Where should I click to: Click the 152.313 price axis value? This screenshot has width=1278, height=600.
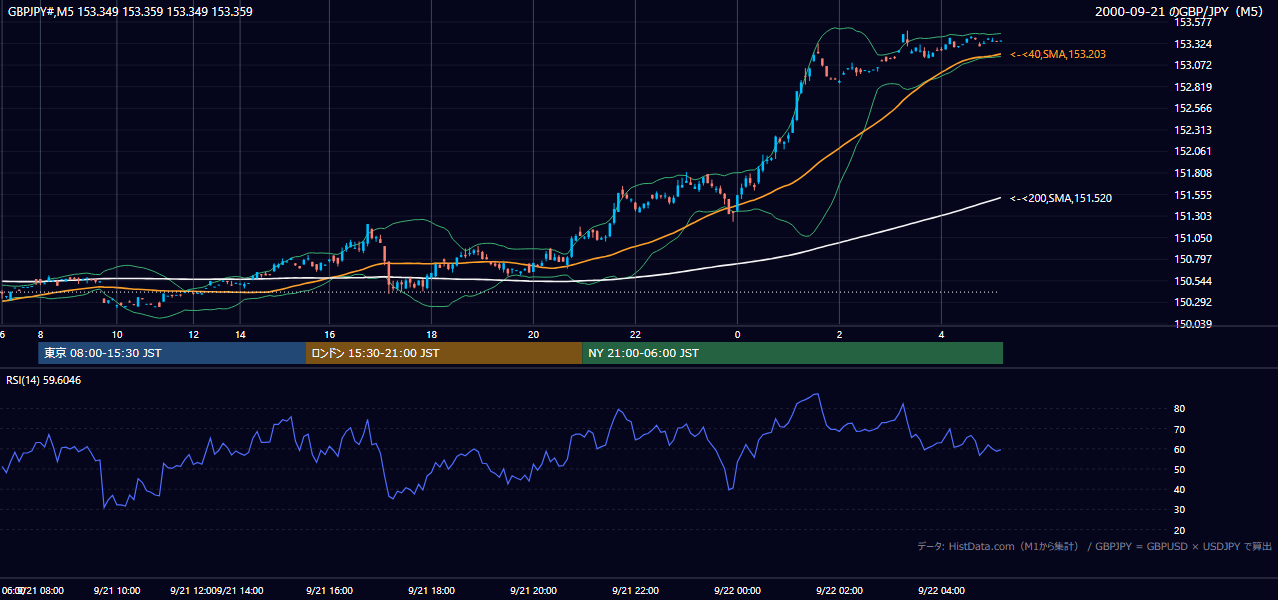(1193, 130)
